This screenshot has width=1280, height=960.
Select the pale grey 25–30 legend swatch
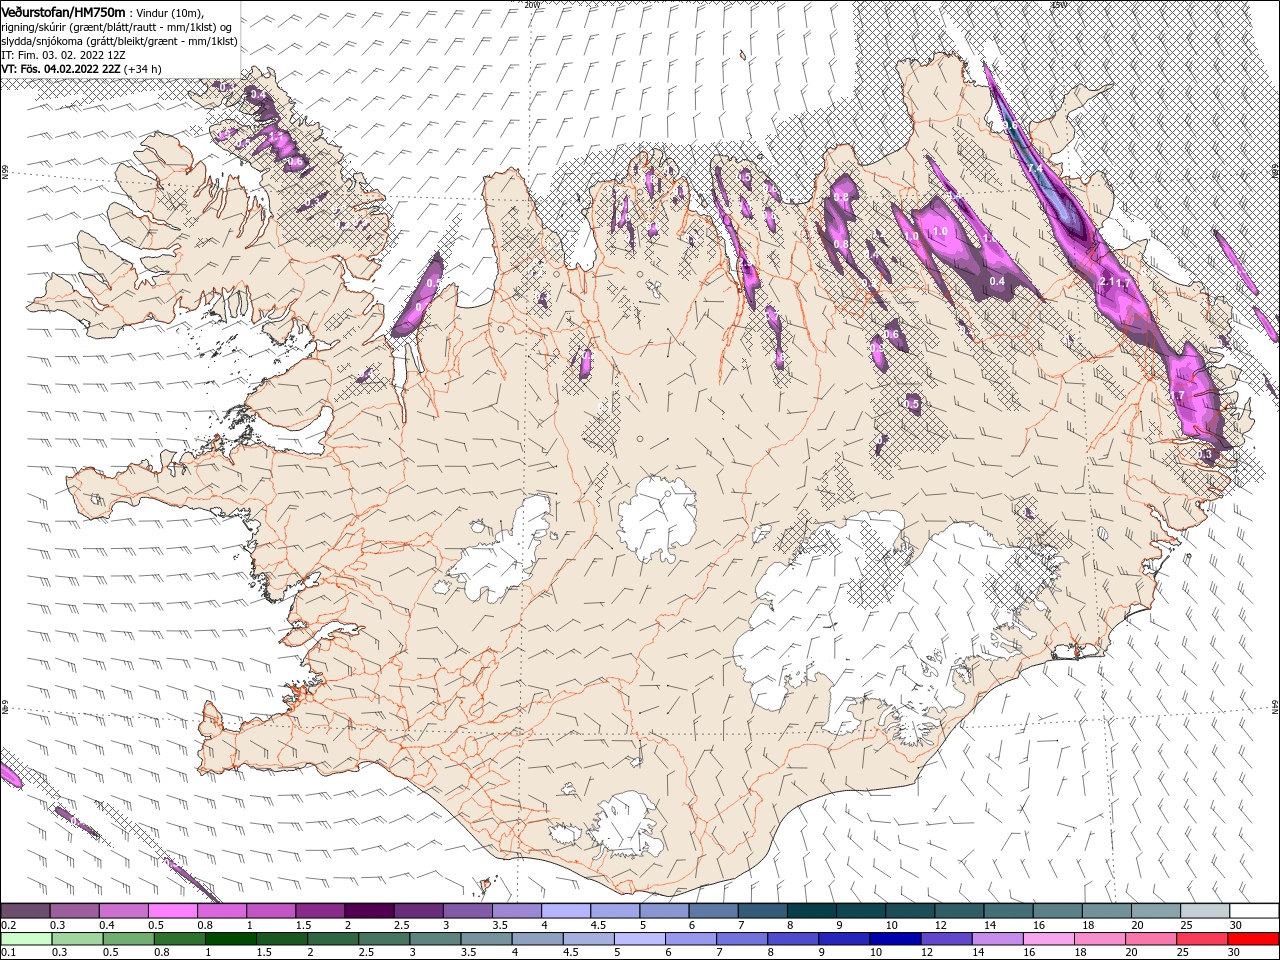(1205, 911)
